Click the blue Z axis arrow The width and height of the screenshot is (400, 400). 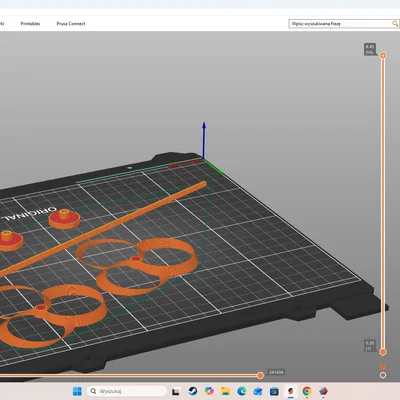(204, 139)
